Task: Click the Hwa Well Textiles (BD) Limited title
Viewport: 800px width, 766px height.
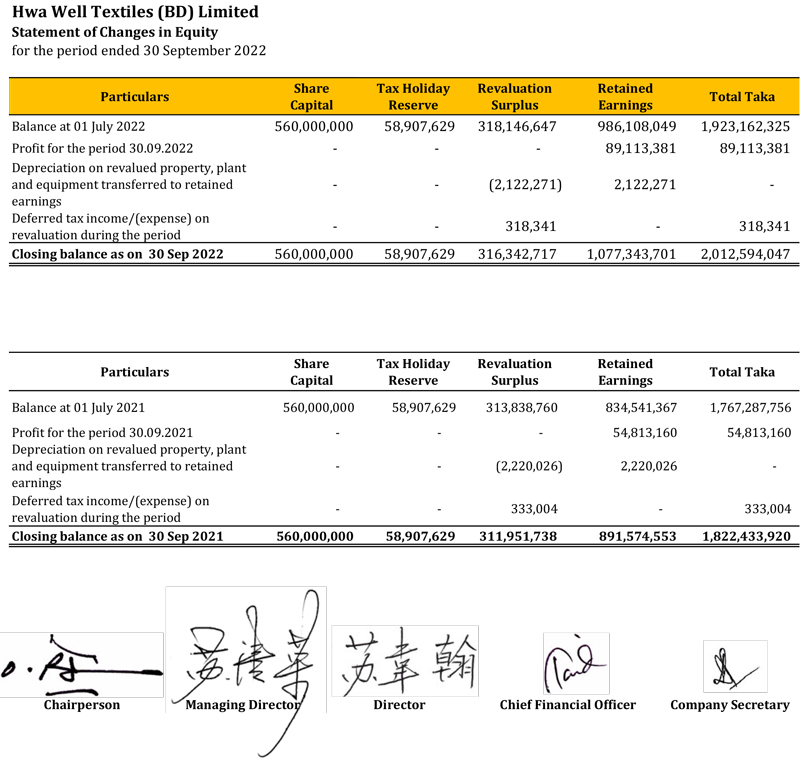Action: pyautogui.click(x=134, y=13)
